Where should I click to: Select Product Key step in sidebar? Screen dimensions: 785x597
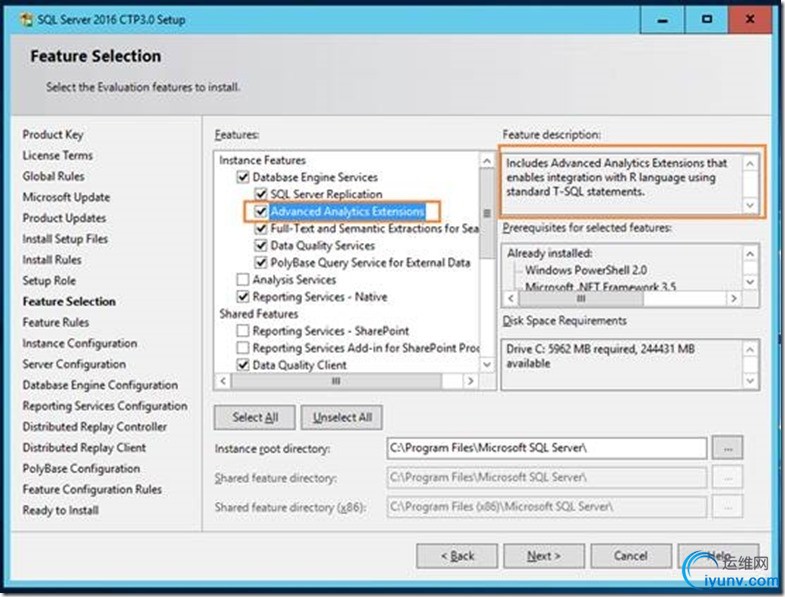[53, 135]
